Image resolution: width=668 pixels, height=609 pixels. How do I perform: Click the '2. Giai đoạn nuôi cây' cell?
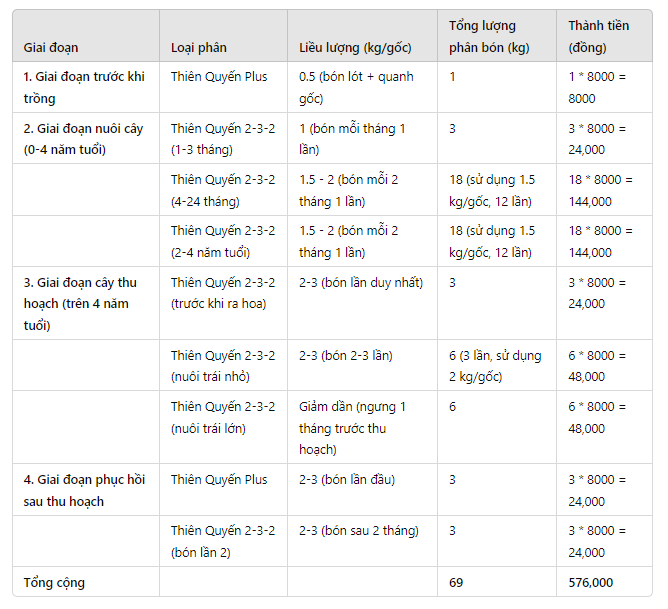[x=86, y=138]
